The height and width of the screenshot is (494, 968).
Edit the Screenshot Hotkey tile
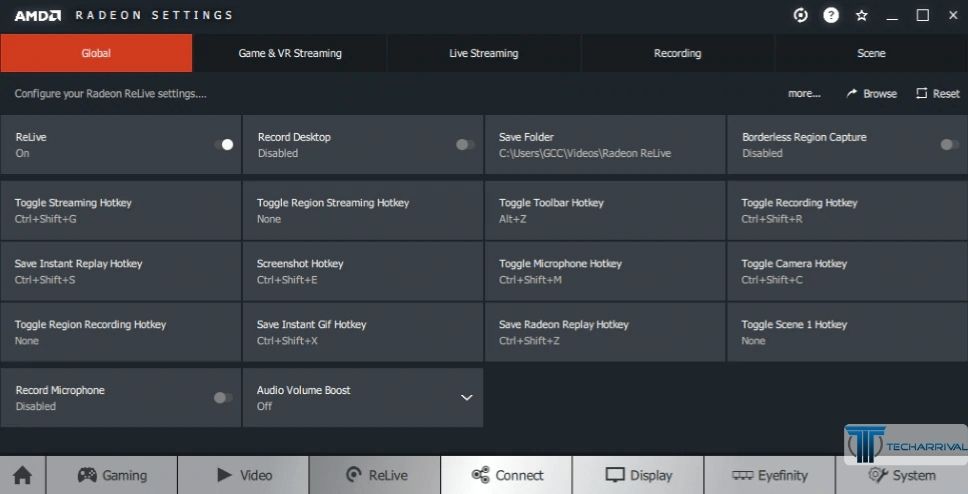363,271
